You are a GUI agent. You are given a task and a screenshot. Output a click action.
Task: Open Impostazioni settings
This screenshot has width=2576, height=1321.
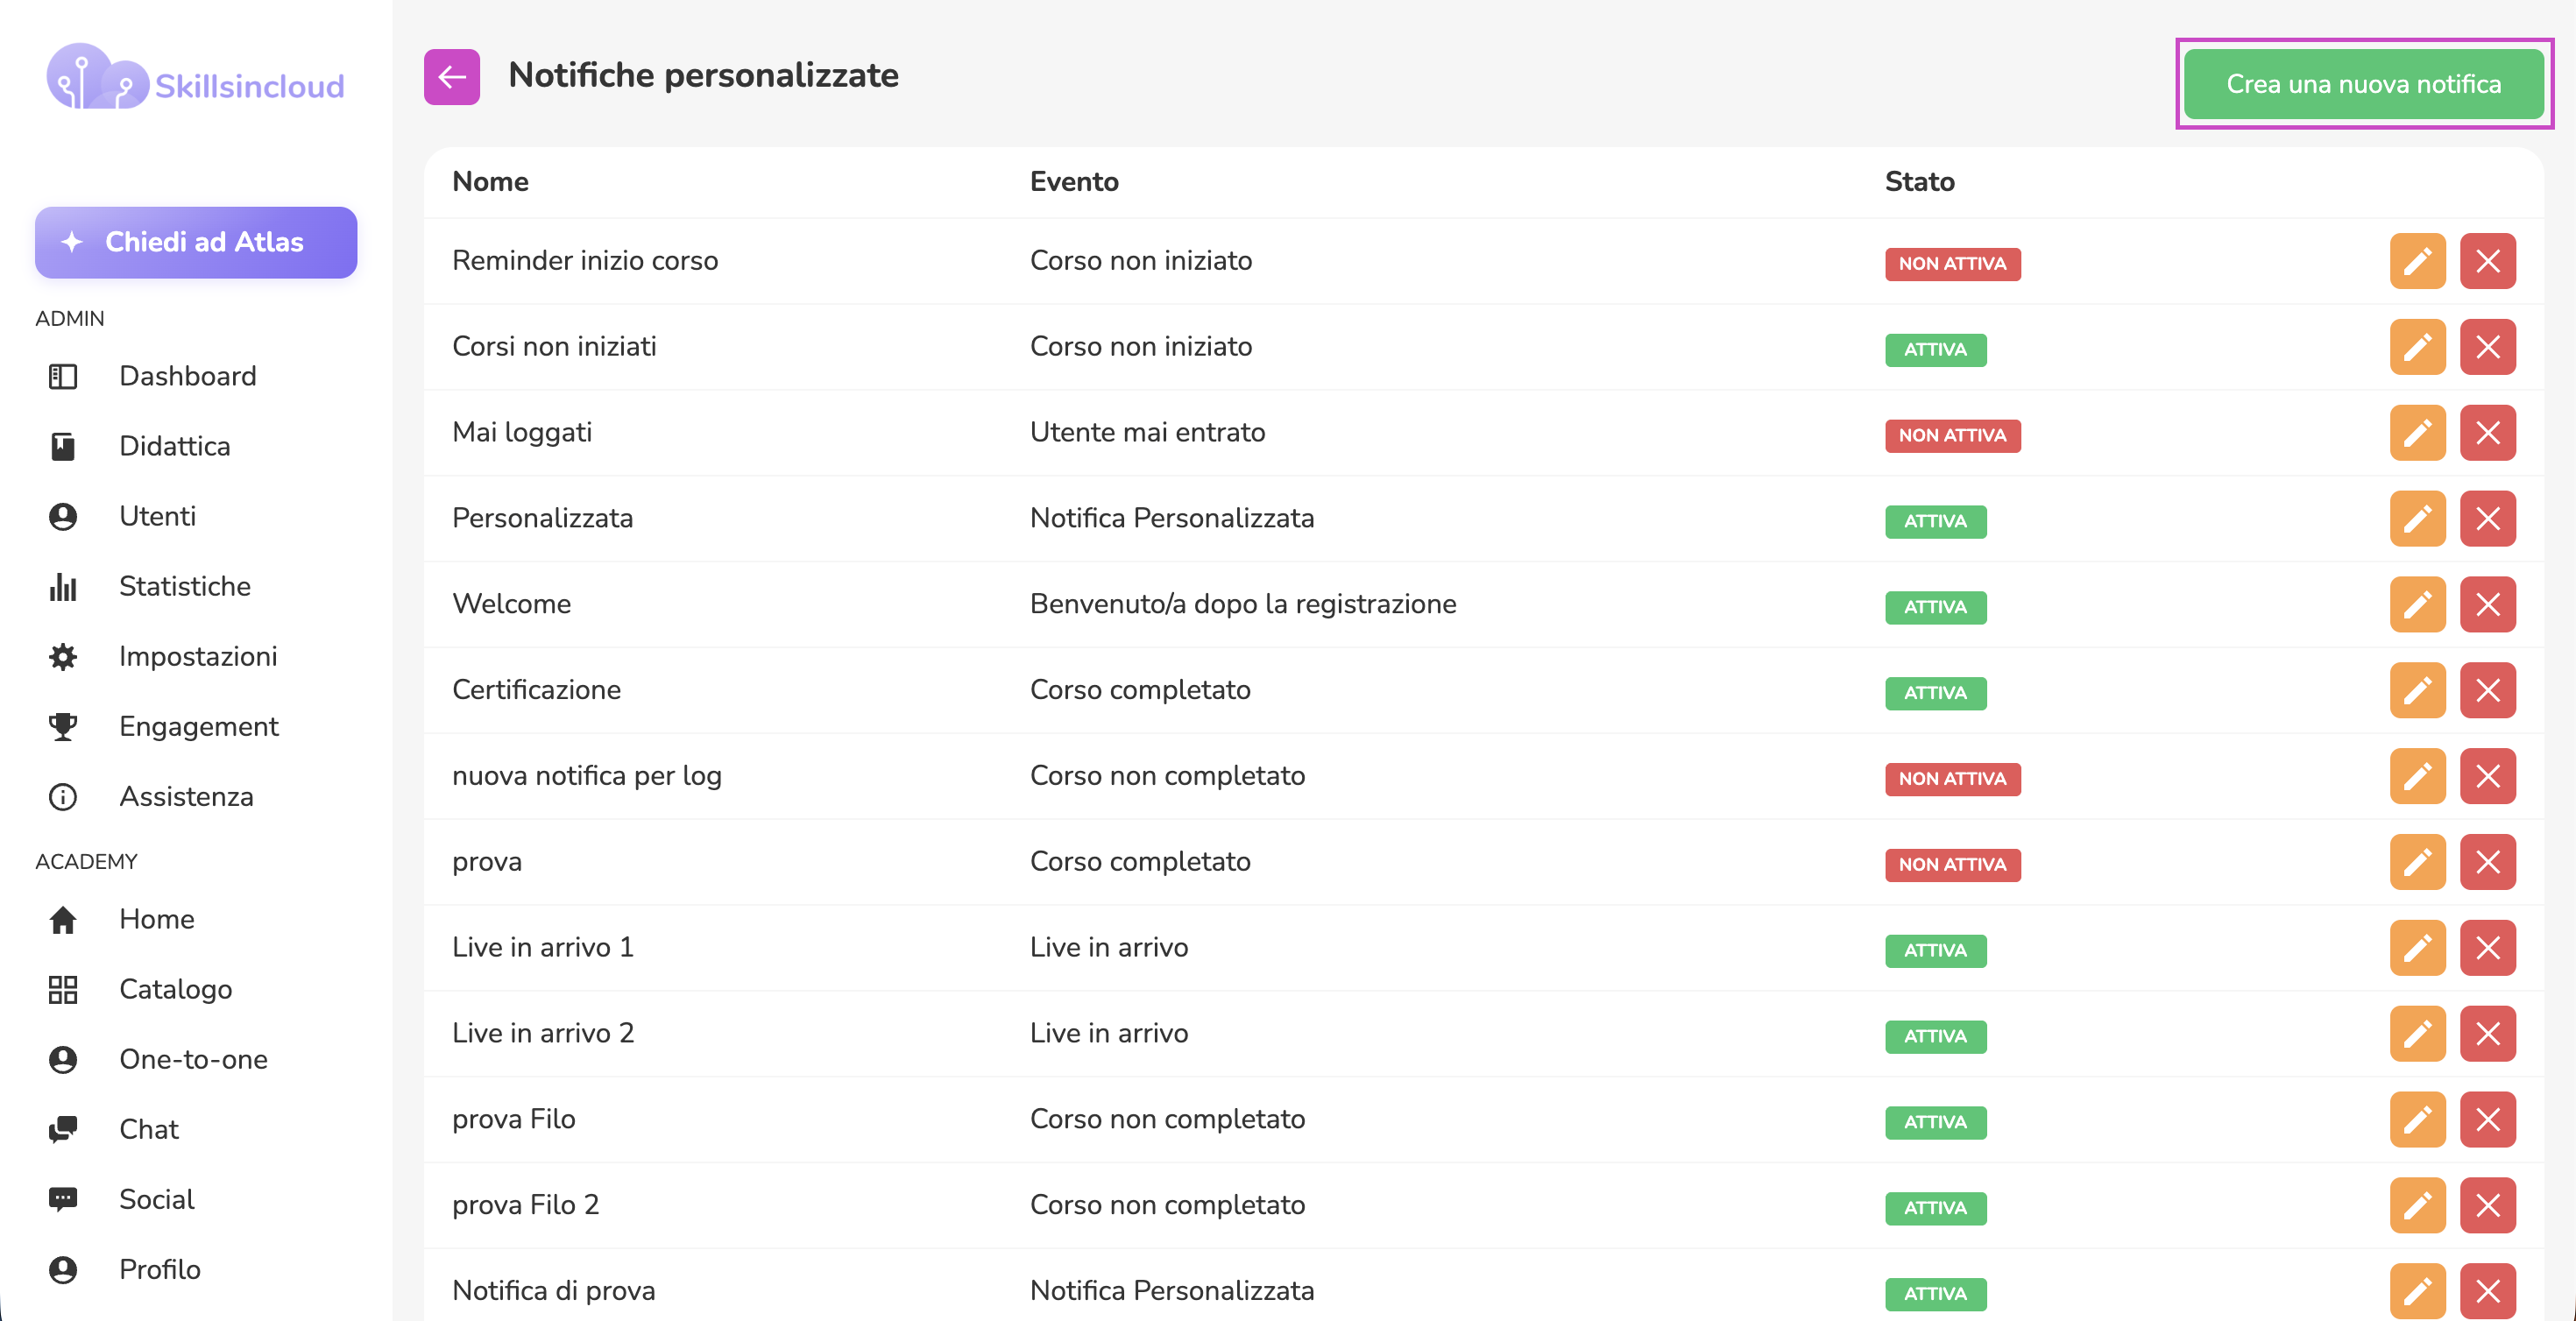click(198, 656)
